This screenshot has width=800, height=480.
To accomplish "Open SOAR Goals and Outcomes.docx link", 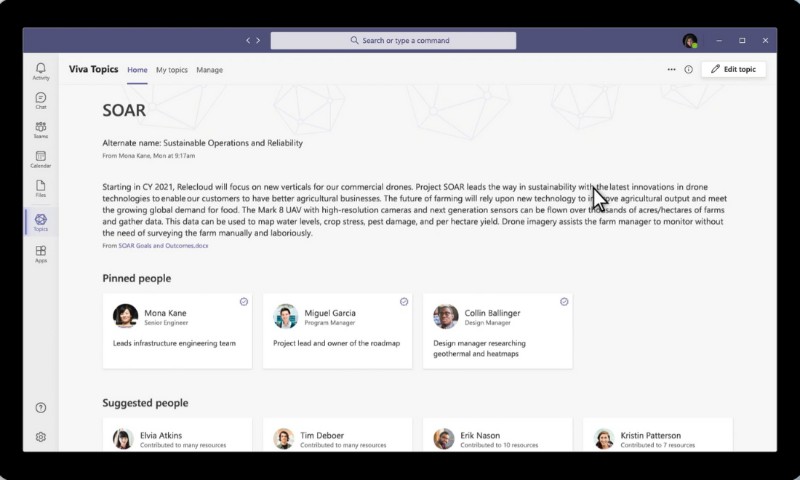I will coord(163,245).
